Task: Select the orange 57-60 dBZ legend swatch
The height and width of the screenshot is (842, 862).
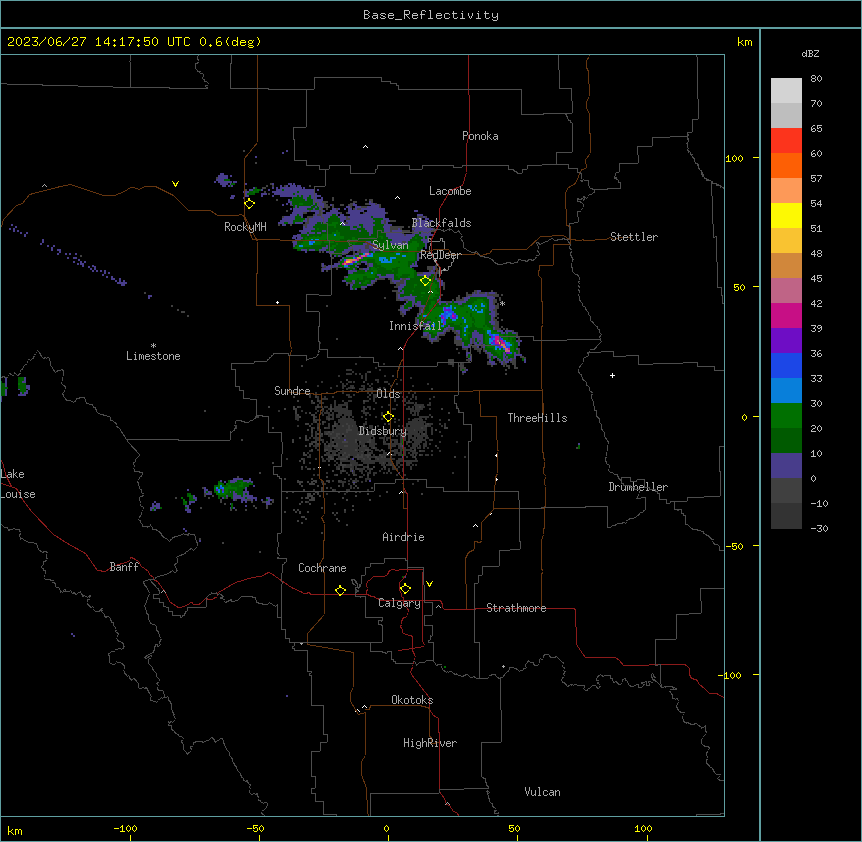Action: click(x=786, y=165)
